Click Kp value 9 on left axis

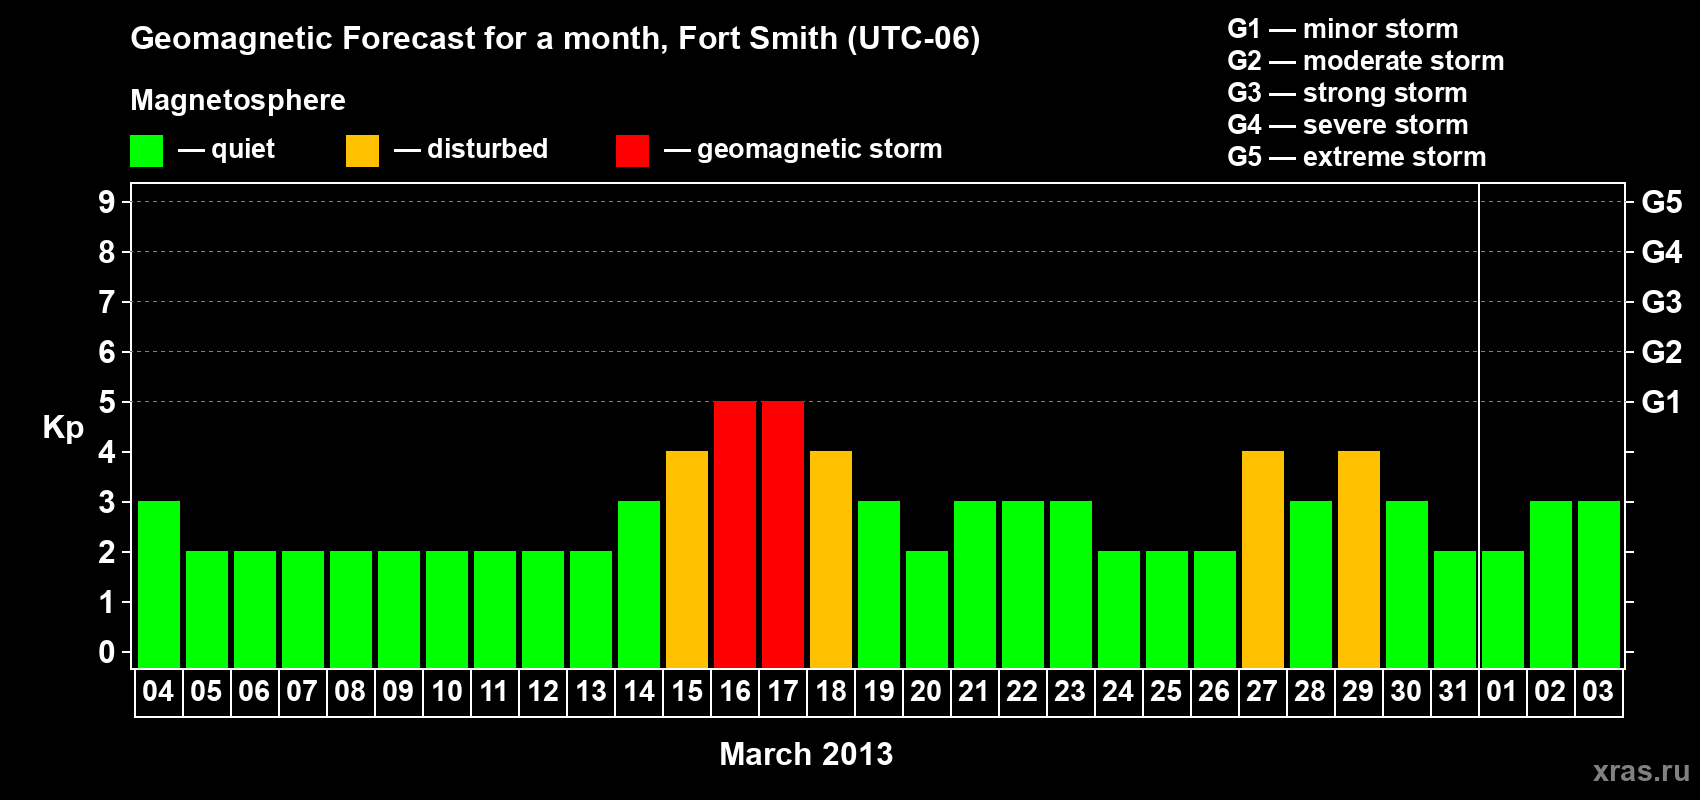tap(107, 202)
